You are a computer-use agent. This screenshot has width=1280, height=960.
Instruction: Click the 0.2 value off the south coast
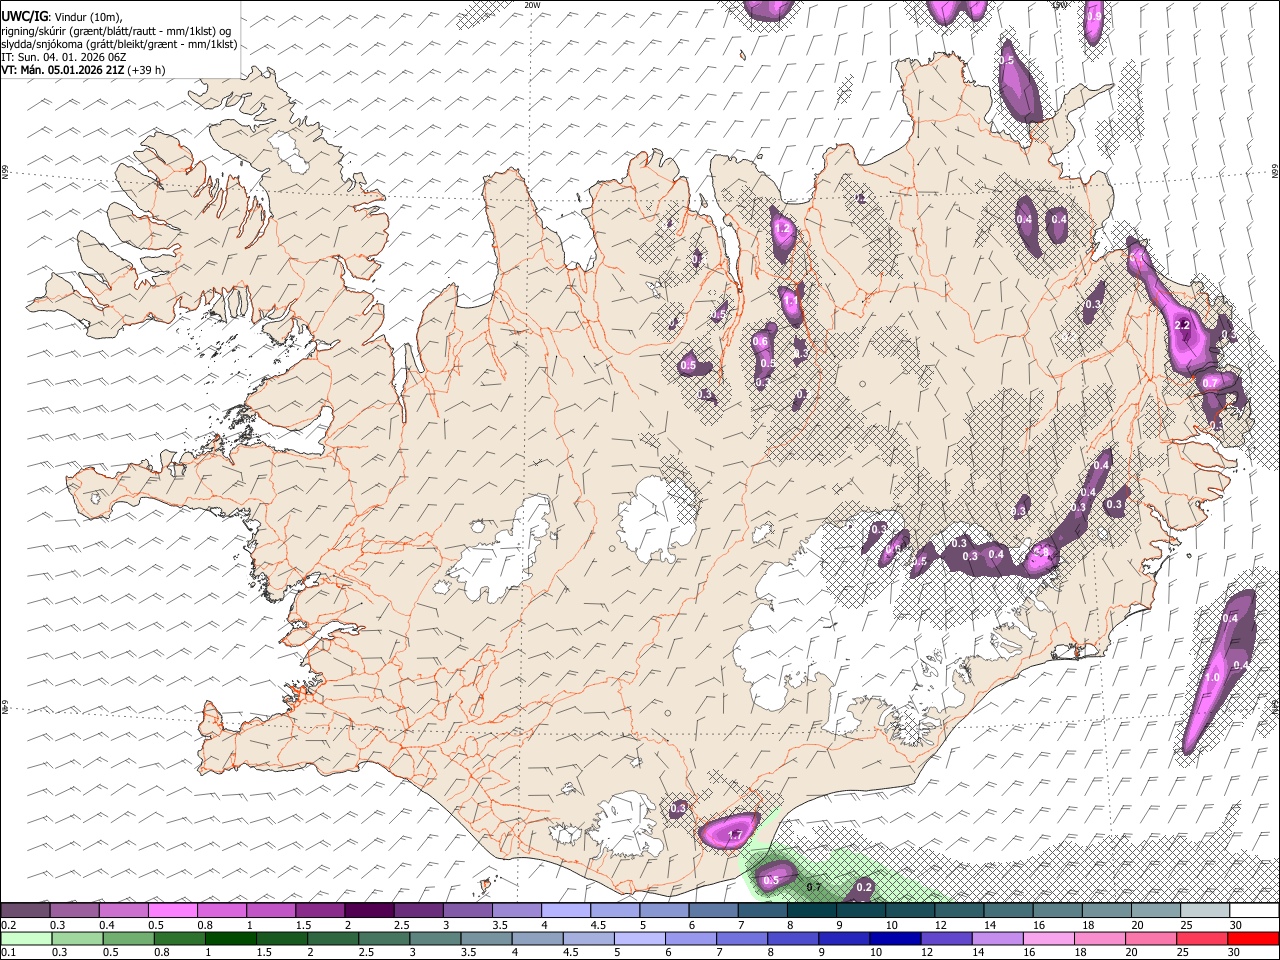(865, 887)
